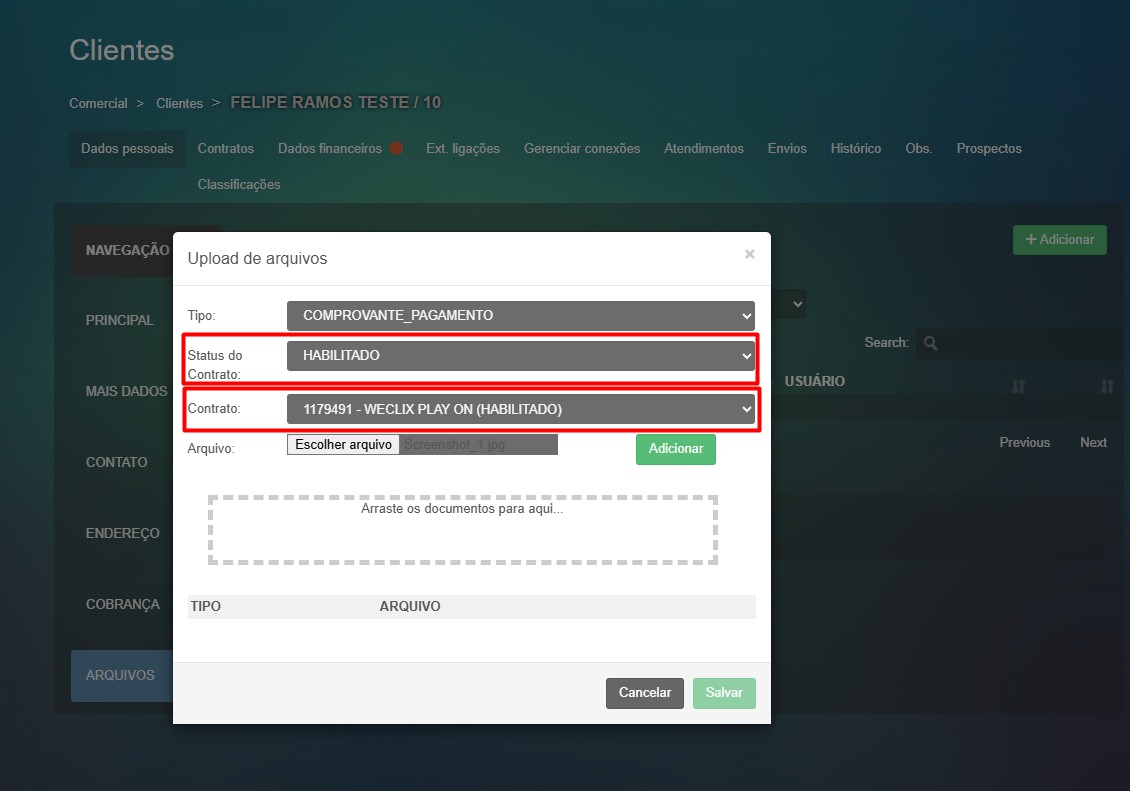
Task: Click the red alert badge on Dados financeiros
Action: pyautogui.click(x=396, y=148)
